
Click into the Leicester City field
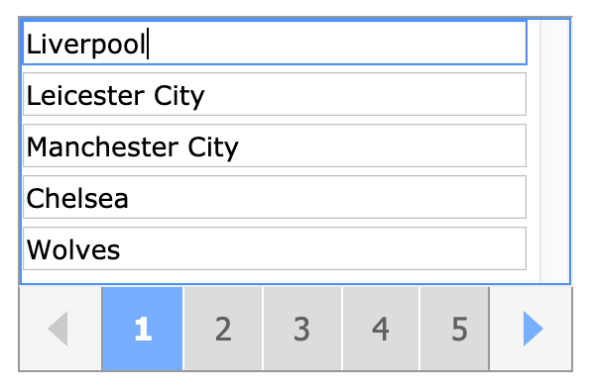click(x=275, y=95)
